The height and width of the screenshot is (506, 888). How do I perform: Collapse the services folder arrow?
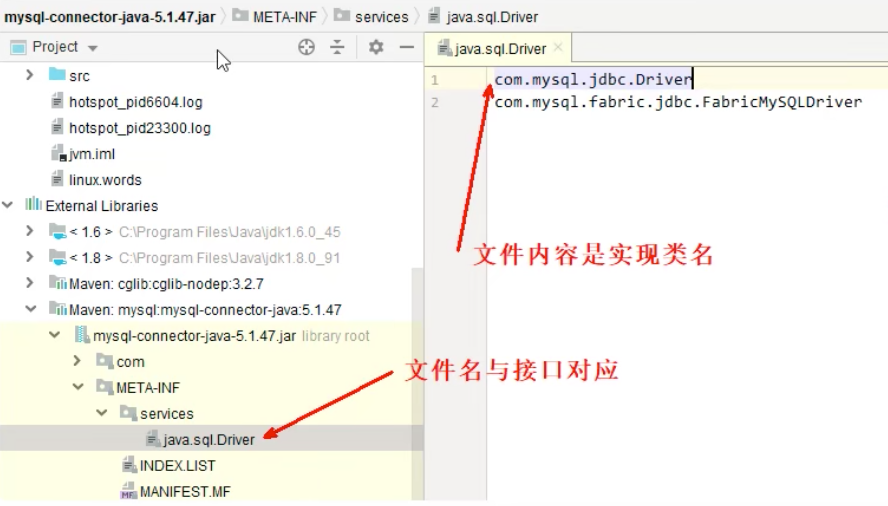[102, 413]
